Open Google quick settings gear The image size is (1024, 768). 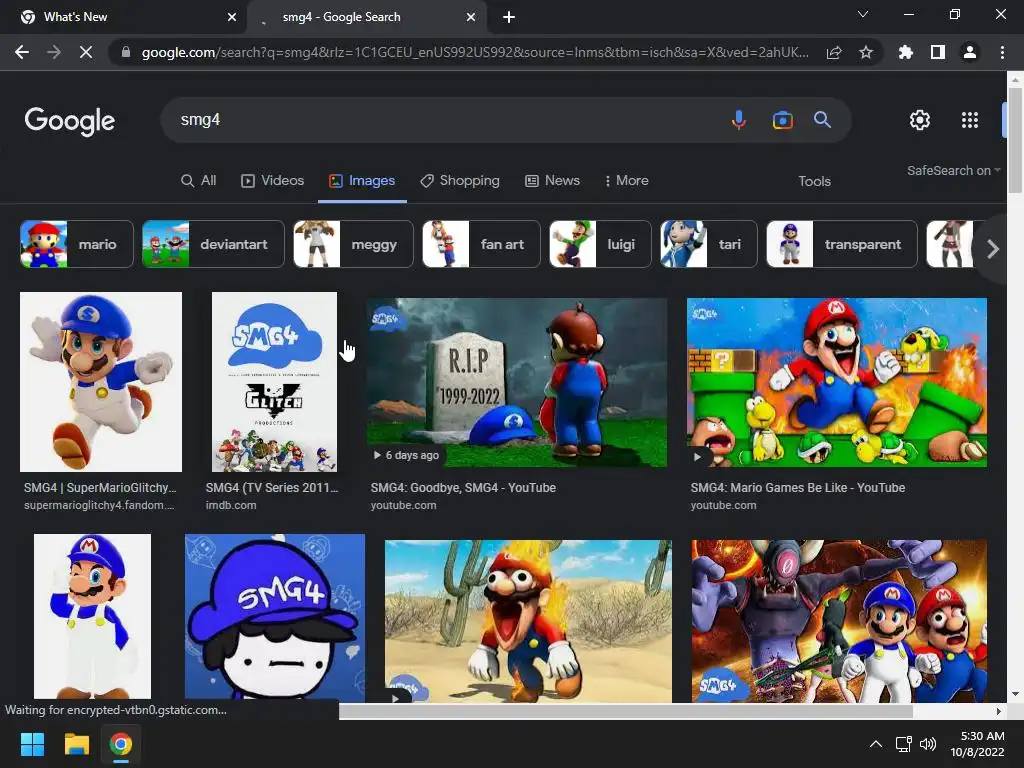[x=920, y=120]
